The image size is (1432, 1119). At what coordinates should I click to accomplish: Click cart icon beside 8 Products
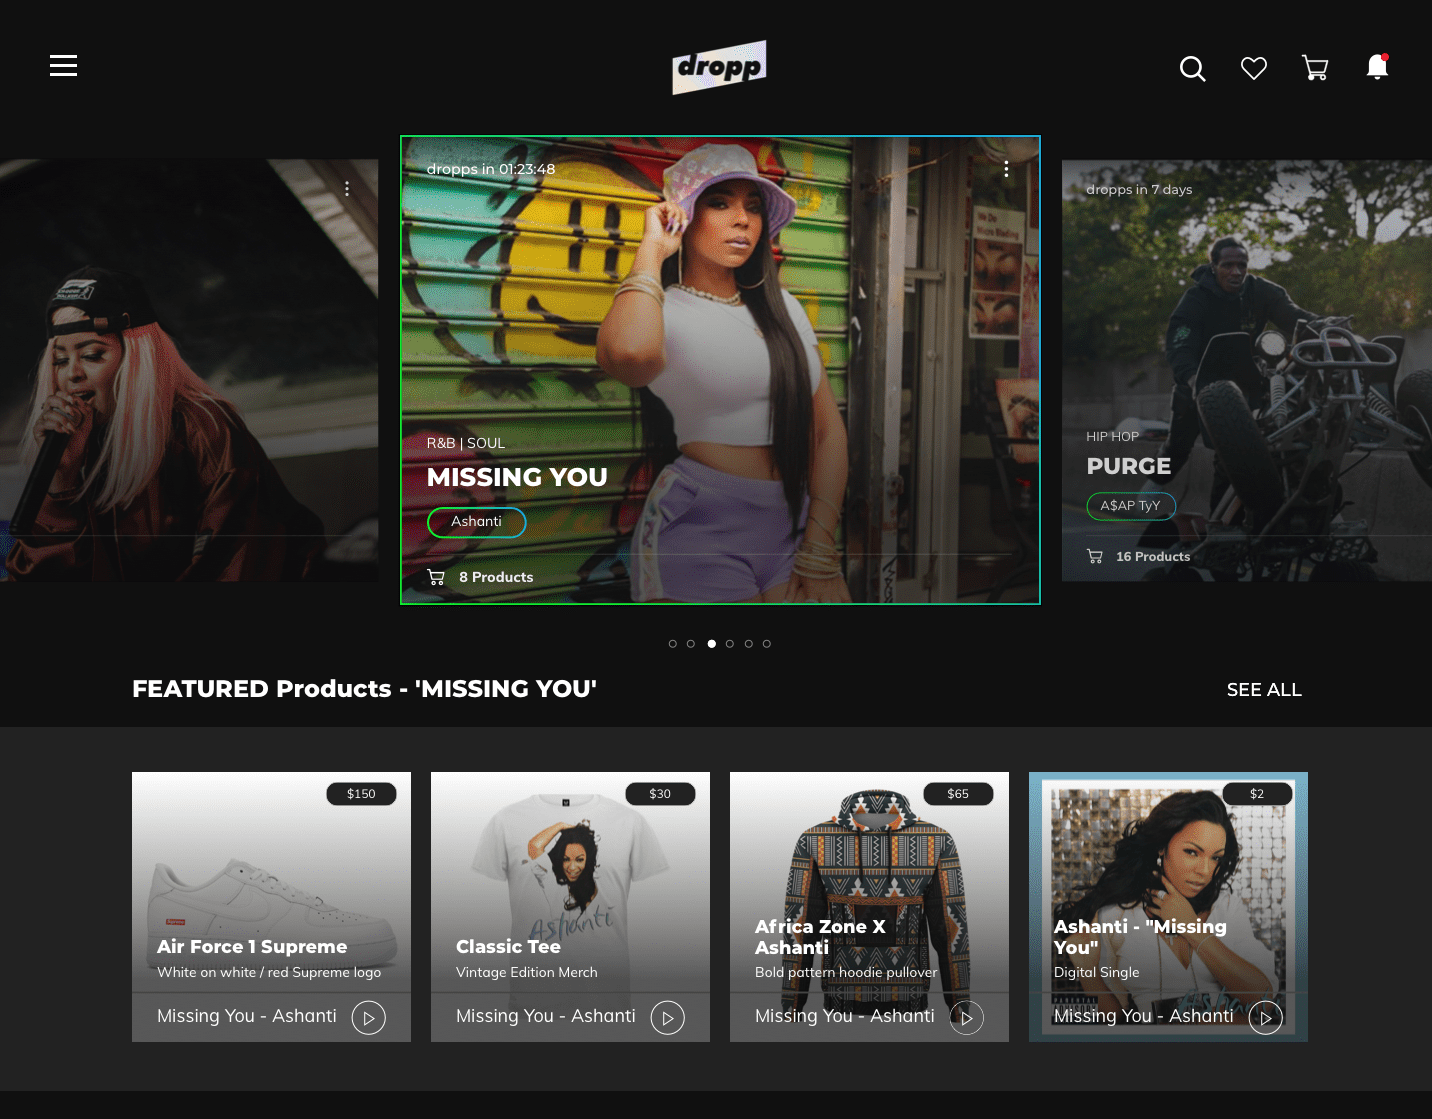point(436,577)
